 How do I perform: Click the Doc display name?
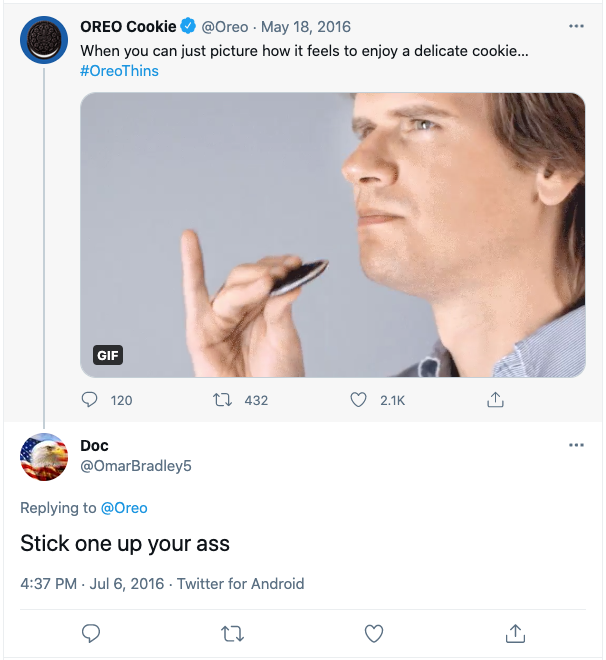pyautogui.click(x=94, y=445)
